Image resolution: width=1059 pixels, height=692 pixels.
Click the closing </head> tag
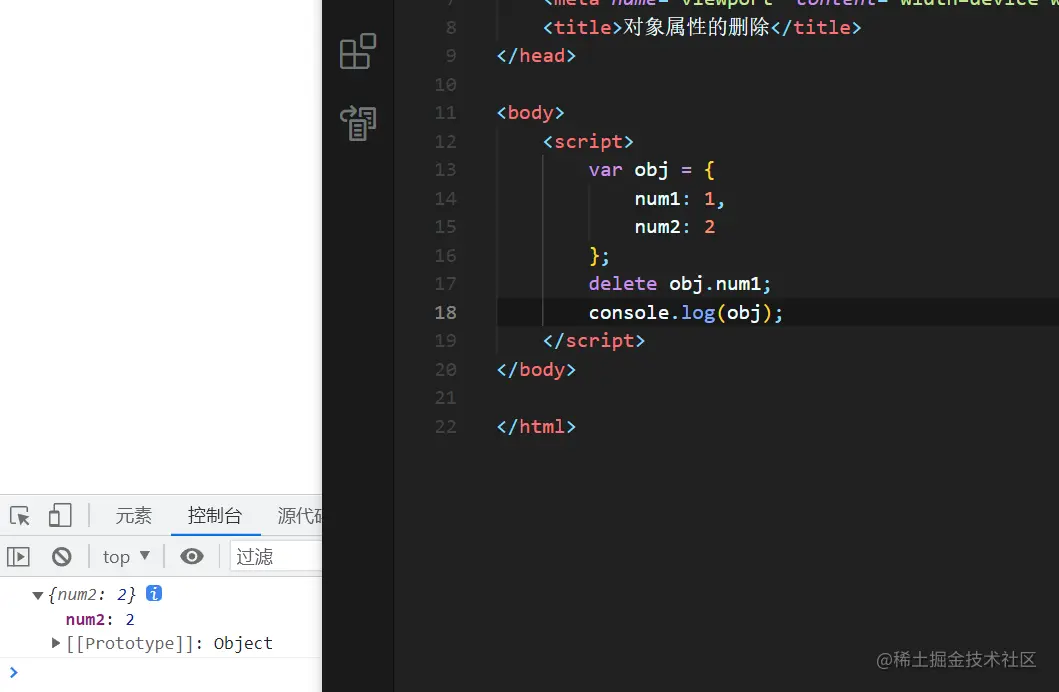click(x=536, y=55)
